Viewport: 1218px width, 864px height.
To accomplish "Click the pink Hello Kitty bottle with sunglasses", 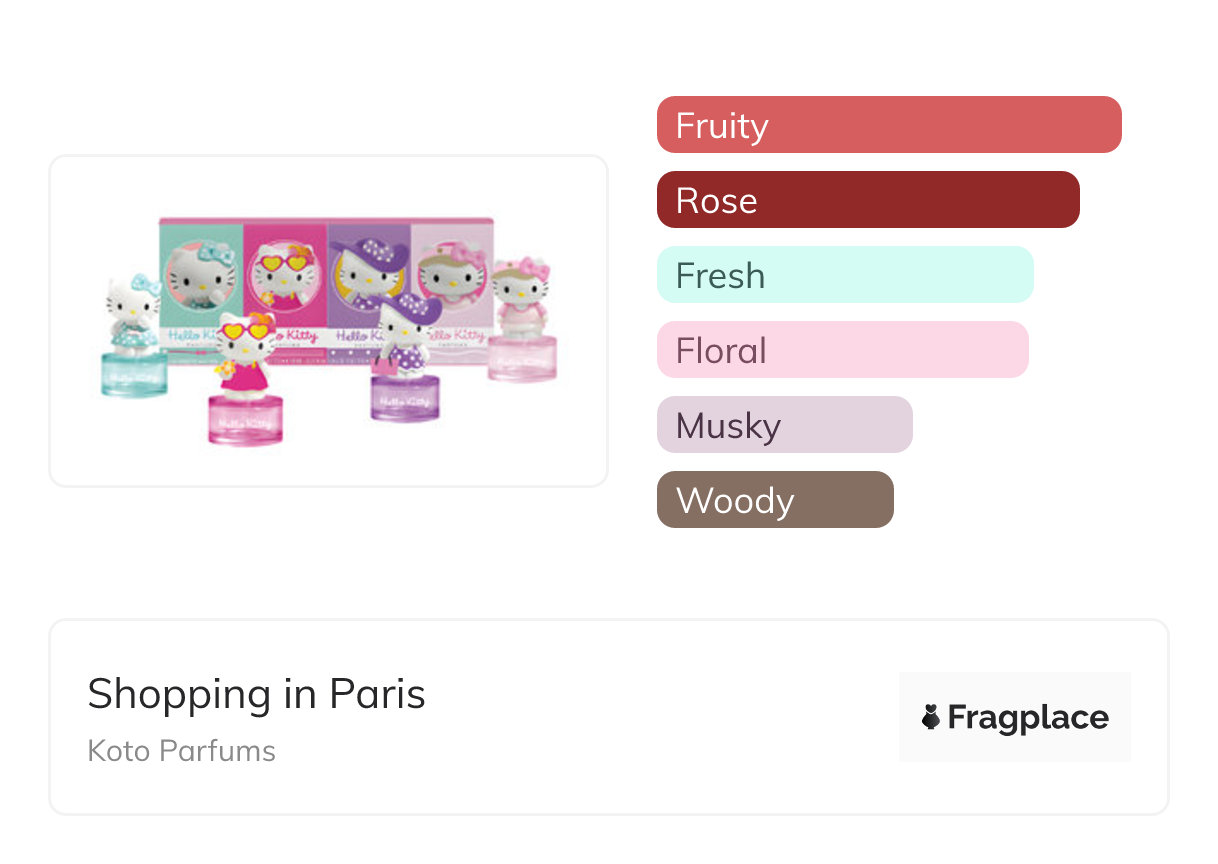I will 245,382.
